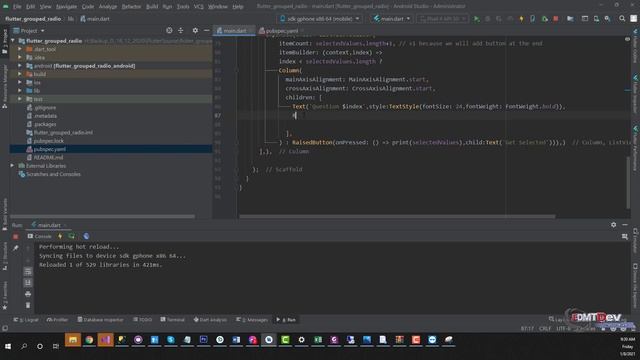Viewport: 640px width, 360px height.
Task: Open the Dart Analysis tool window
Action: click(x=210, y=320)
